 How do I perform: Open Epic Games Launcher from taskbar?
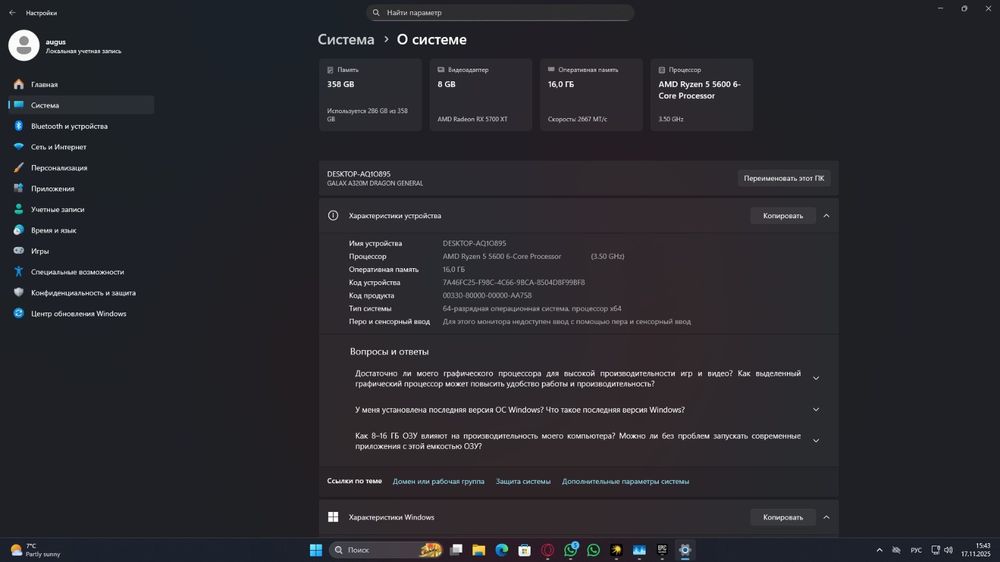pyautogui.click(x=662, y=550)
